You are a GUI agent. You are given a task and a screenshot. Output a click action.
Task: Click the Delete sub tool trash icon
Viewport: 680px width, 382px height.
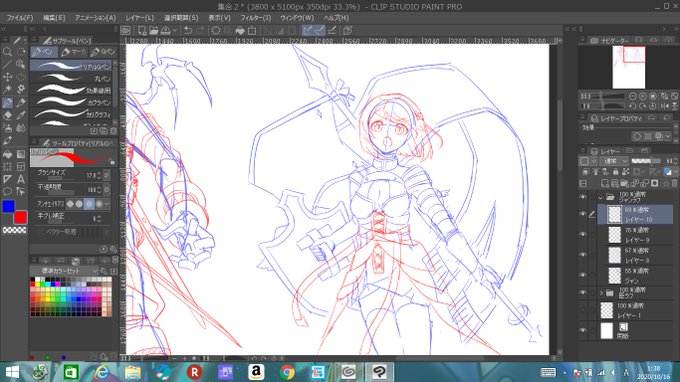pyautogui.click(x=114, y=131)
